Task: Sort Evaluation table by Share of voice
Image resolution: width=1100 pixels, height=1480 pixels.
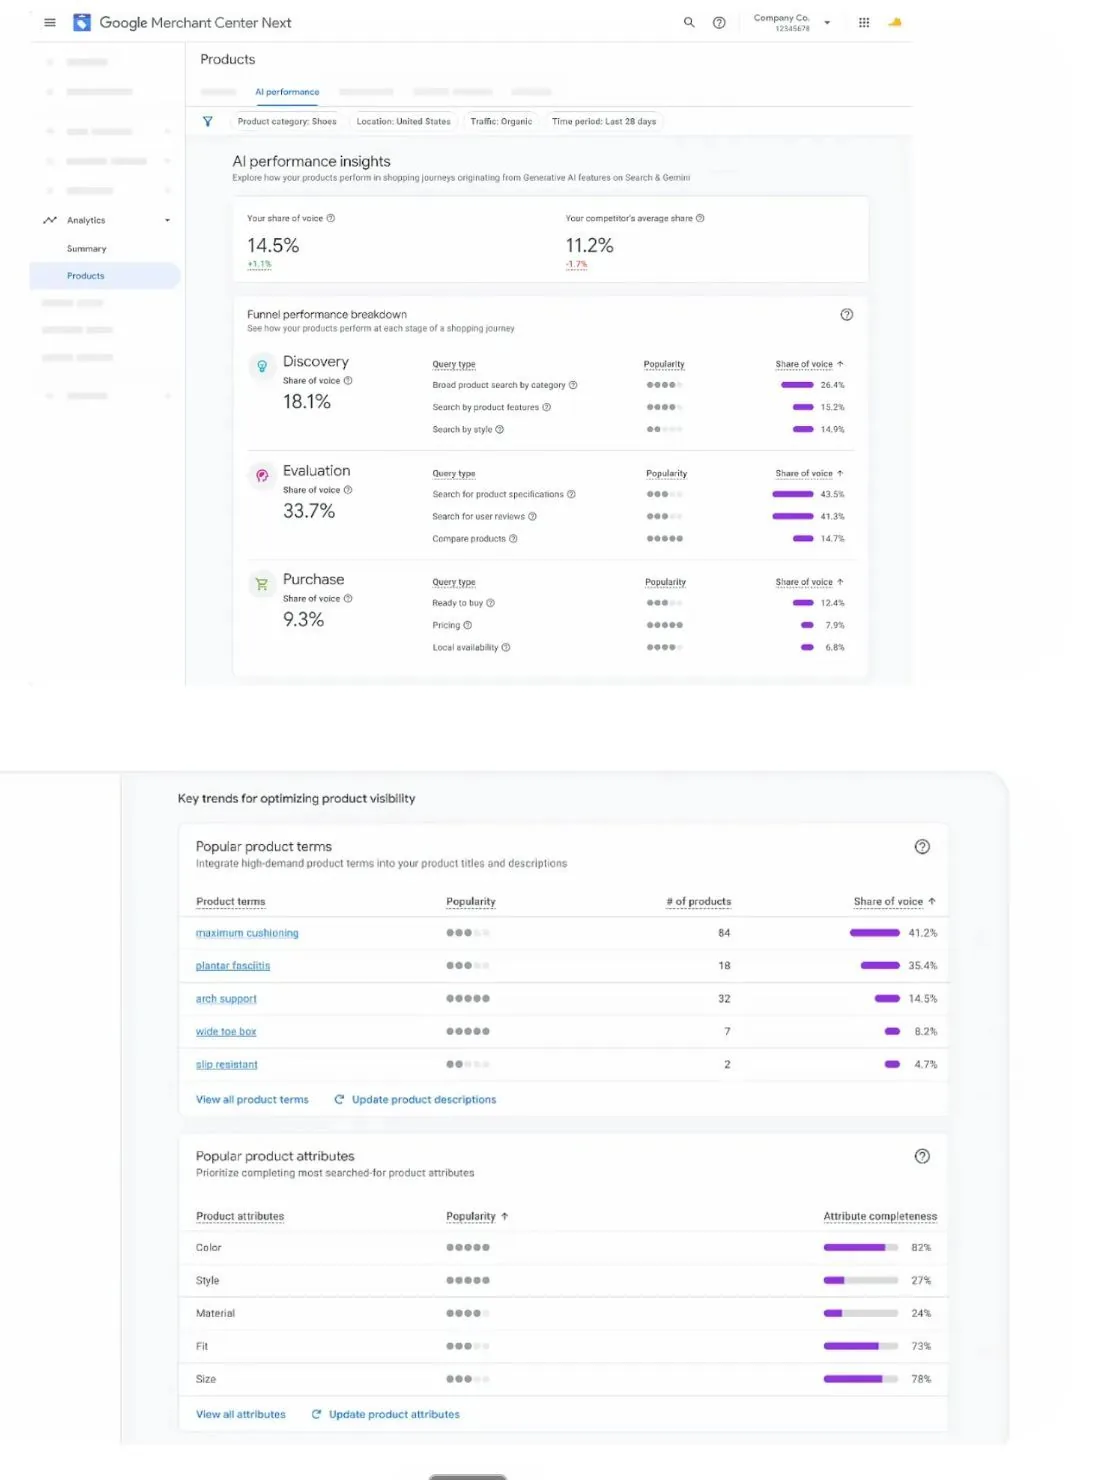Action: tap(809, 473)
